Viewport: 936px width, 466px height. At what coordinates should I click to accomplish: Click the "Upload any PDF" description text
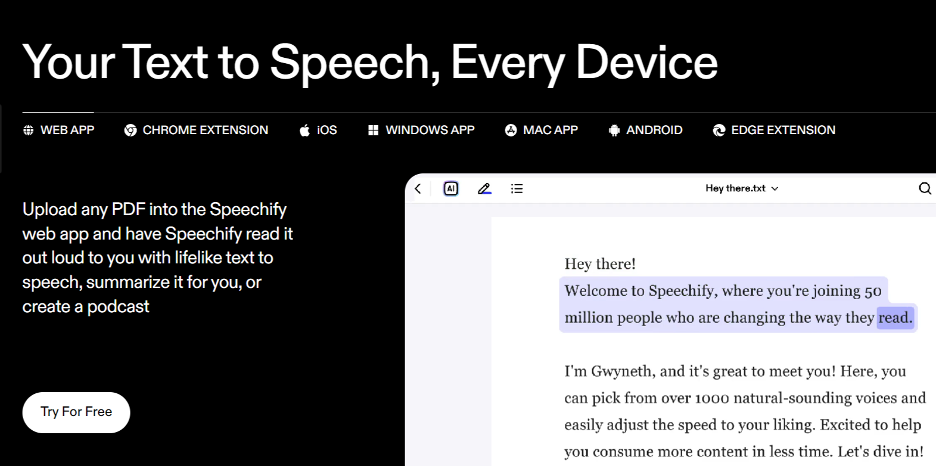(158, 258)
